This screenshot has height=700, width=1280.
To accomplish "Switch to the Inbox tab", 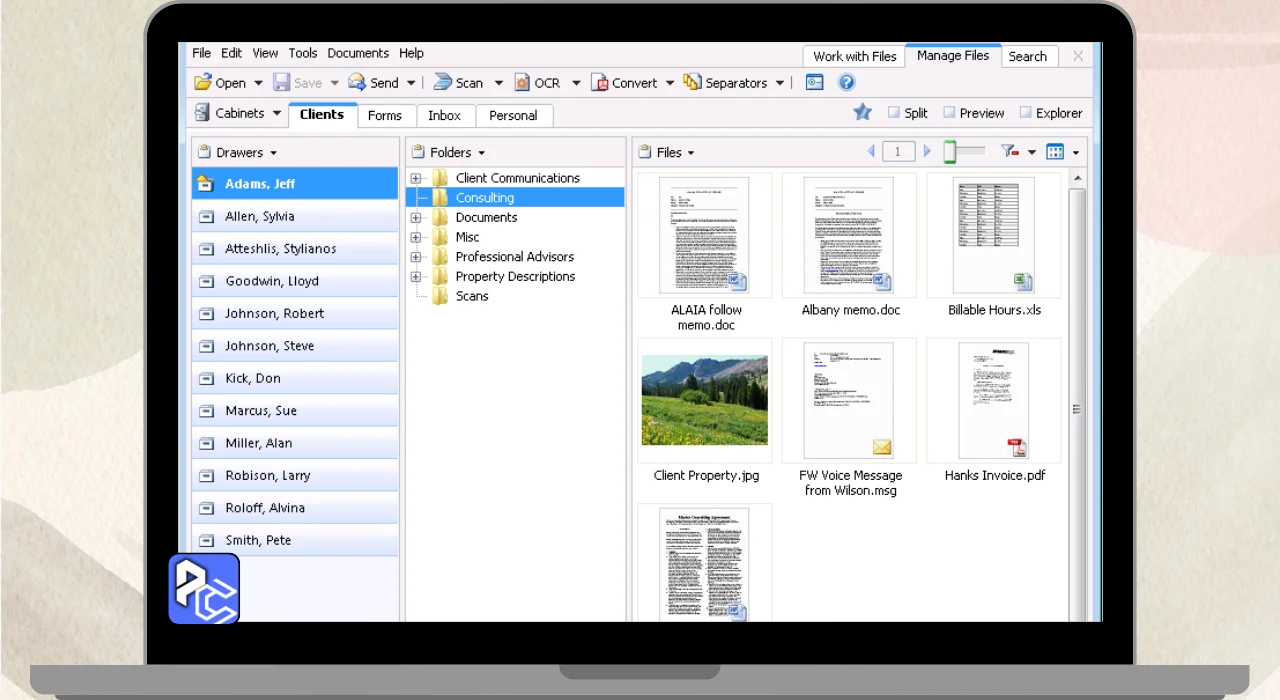I will click(x=444, y=115).
